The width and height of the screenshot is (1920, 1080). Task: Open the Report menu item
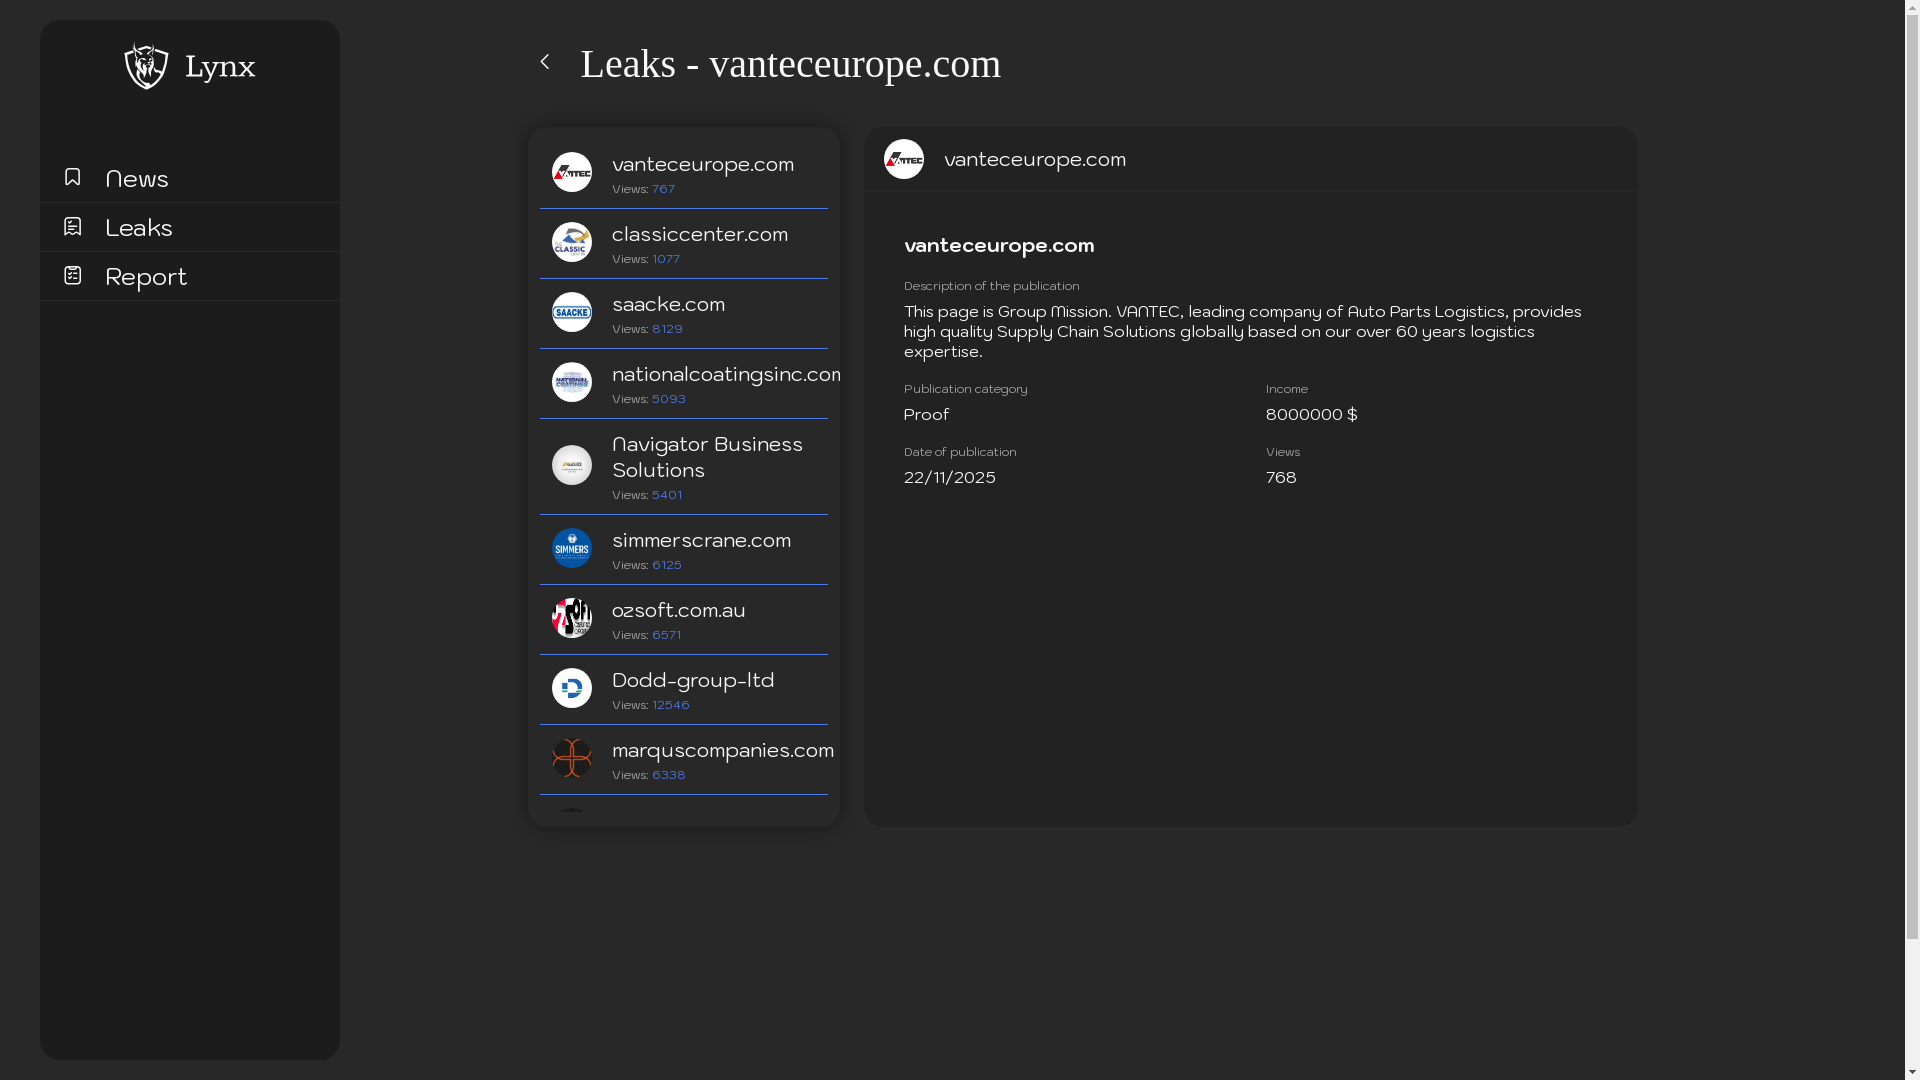tap(146, 276)
